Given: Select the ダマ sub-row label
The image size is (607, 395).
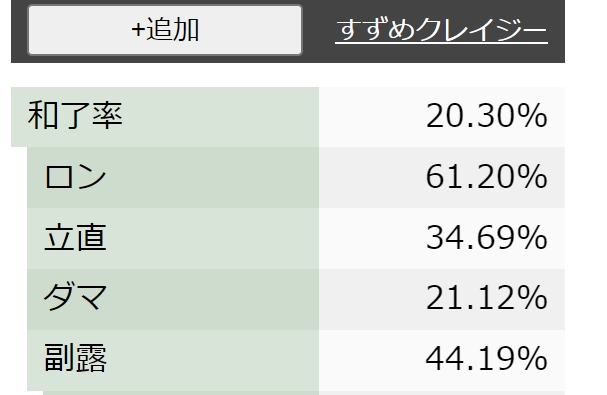Looking at the screenshot, I should click(x=75, y=298).
